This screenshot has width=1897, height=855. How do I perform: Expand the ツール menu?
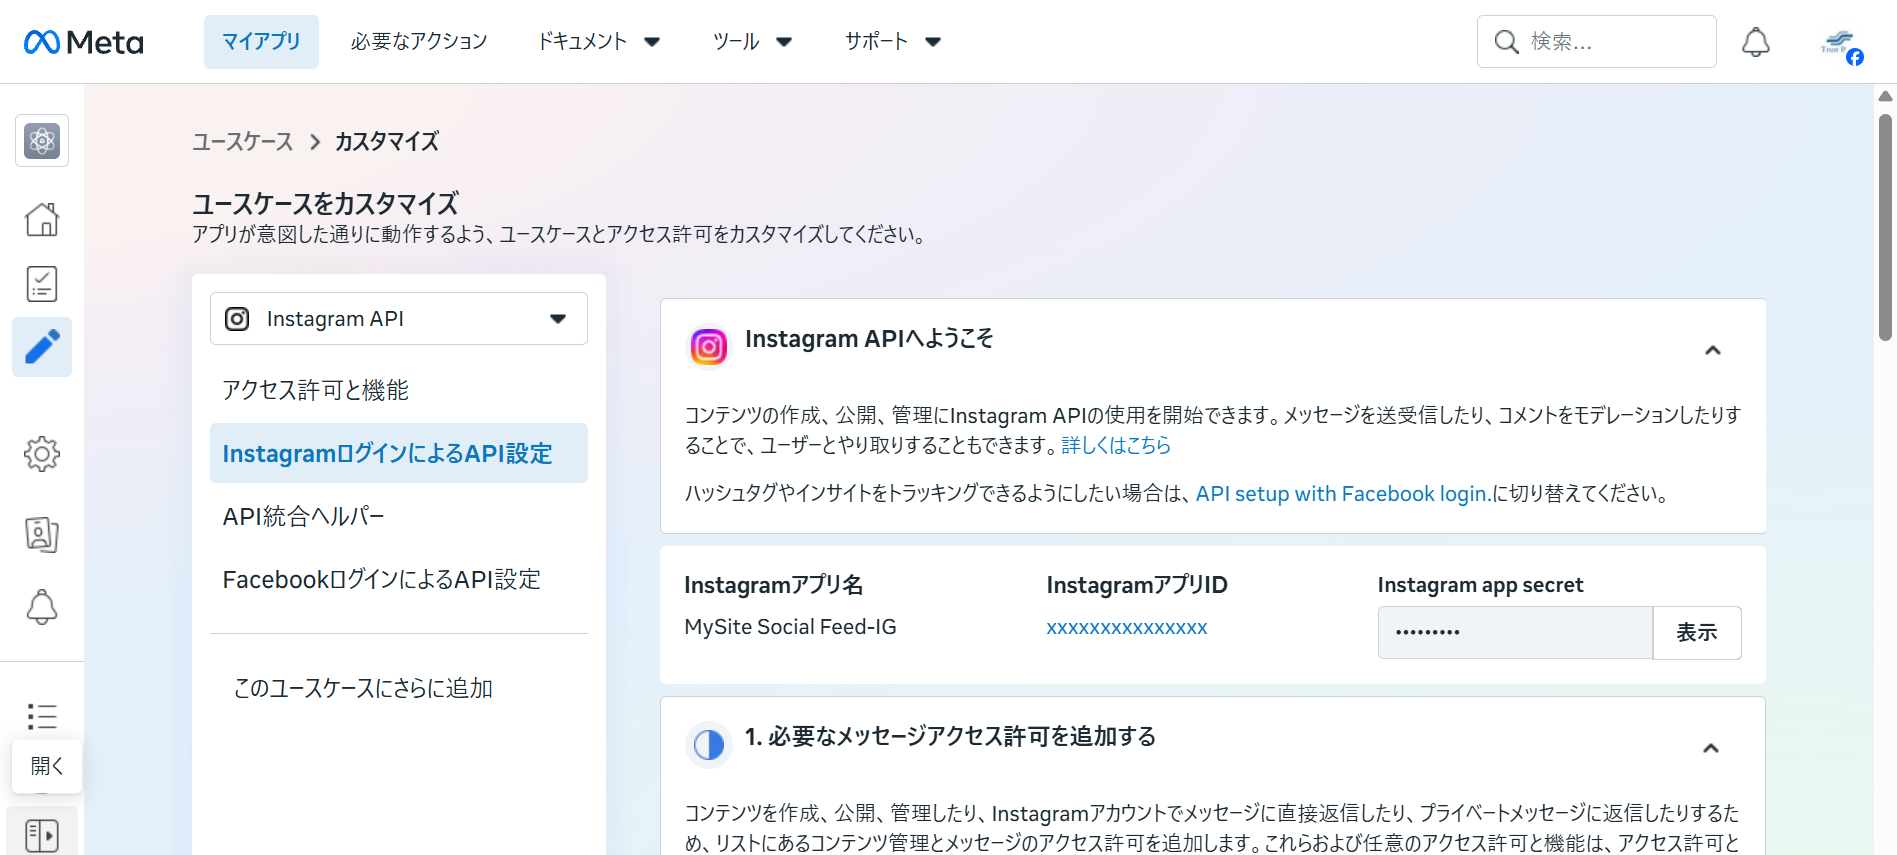point(752,42)
